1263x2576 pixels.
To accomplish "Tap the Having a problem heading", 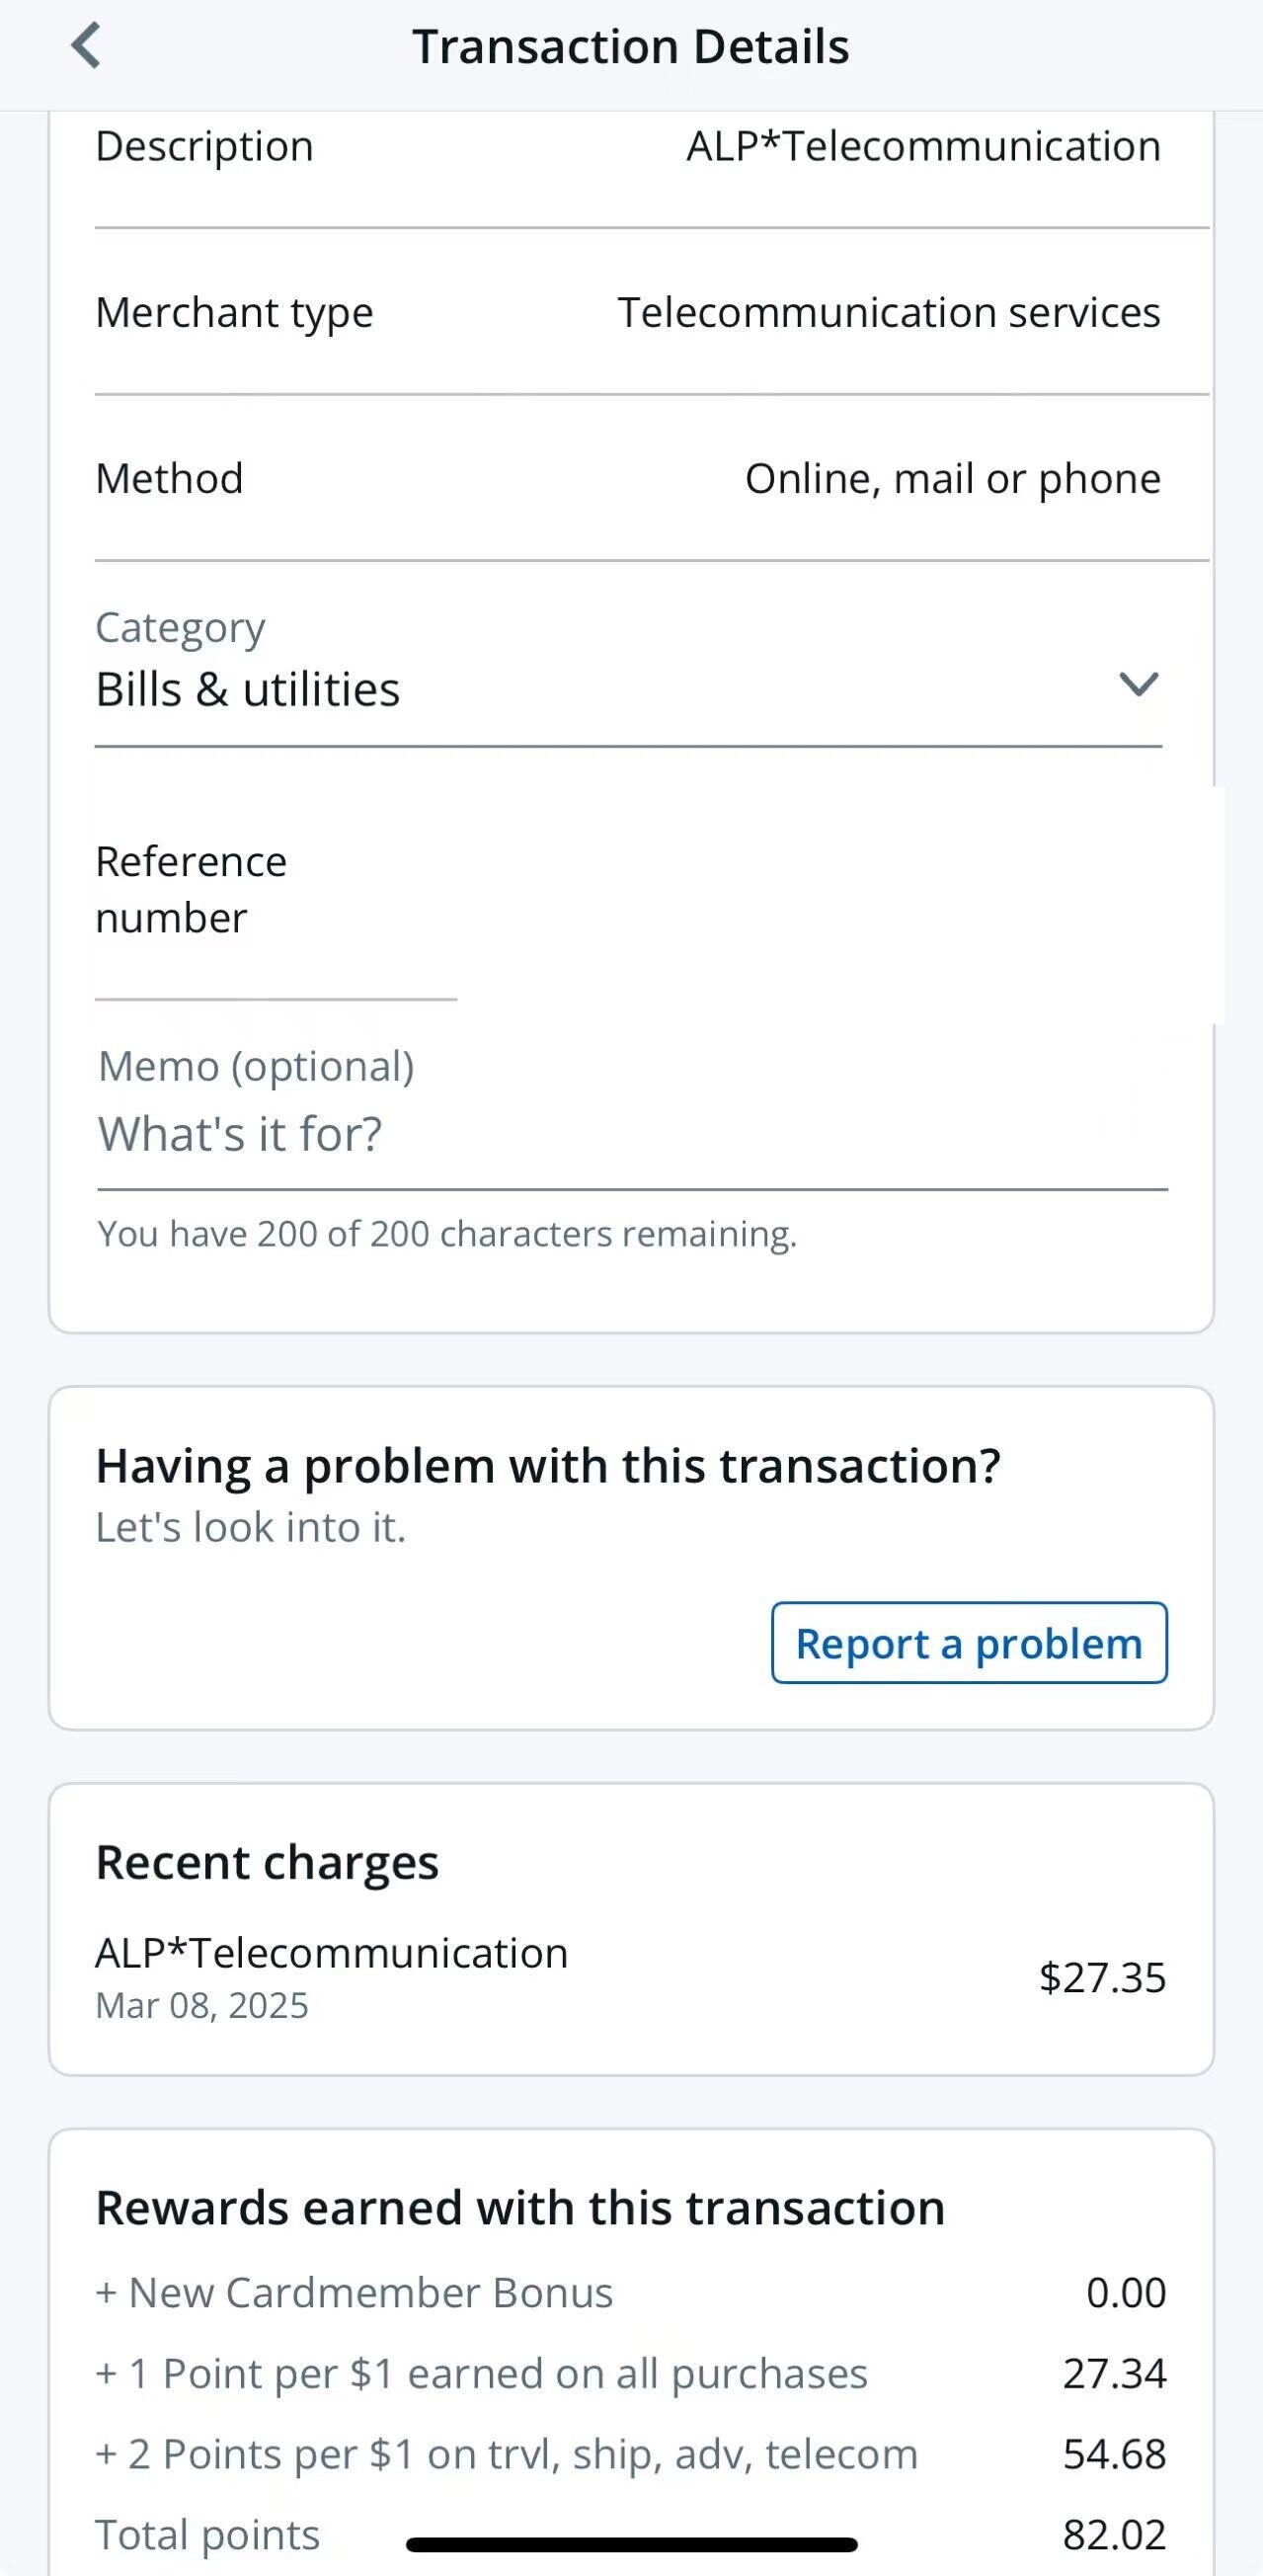I will (548, 1467).
